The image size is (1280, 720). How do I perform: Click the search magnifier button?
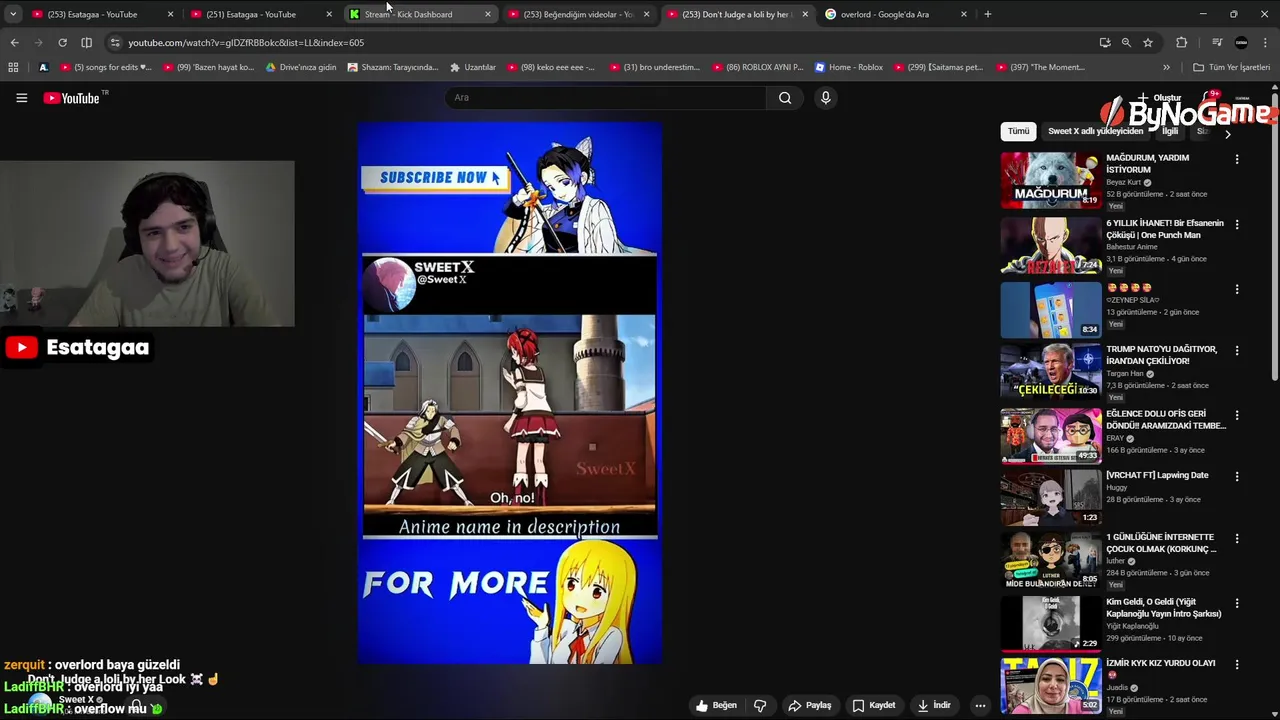[x=785, y=97]
